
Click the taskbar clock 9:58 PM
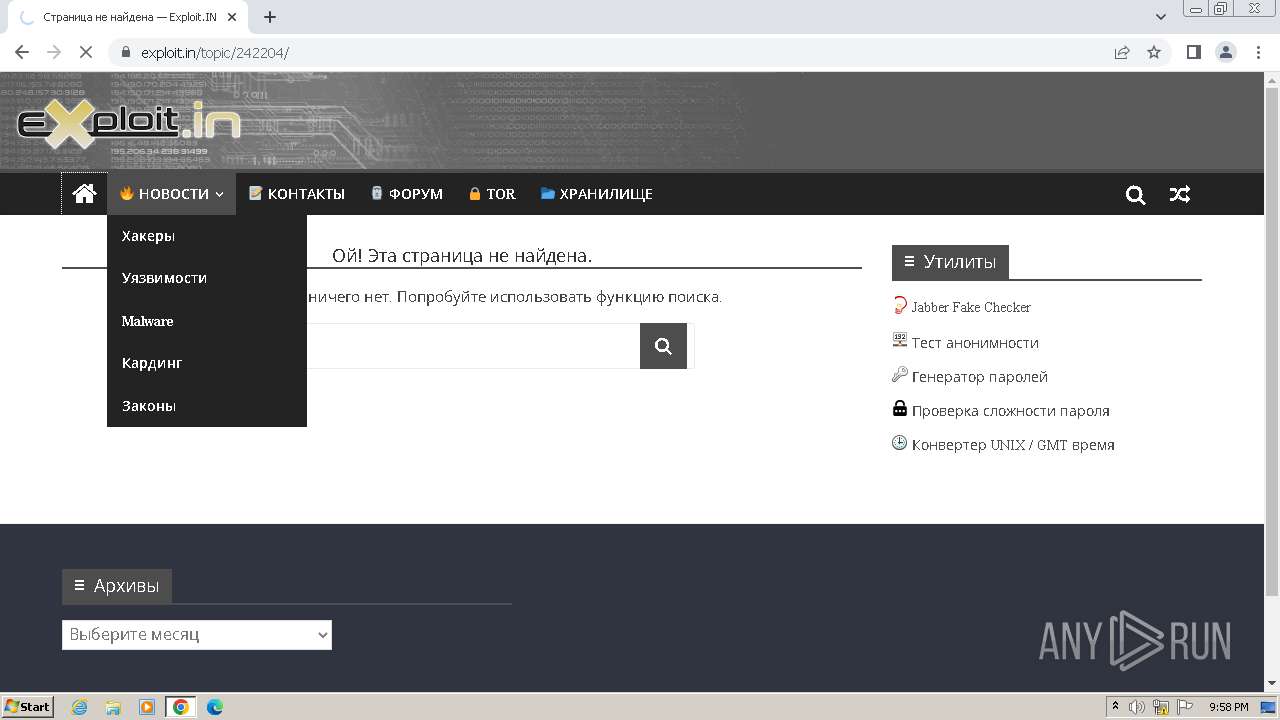(1228, 707)
